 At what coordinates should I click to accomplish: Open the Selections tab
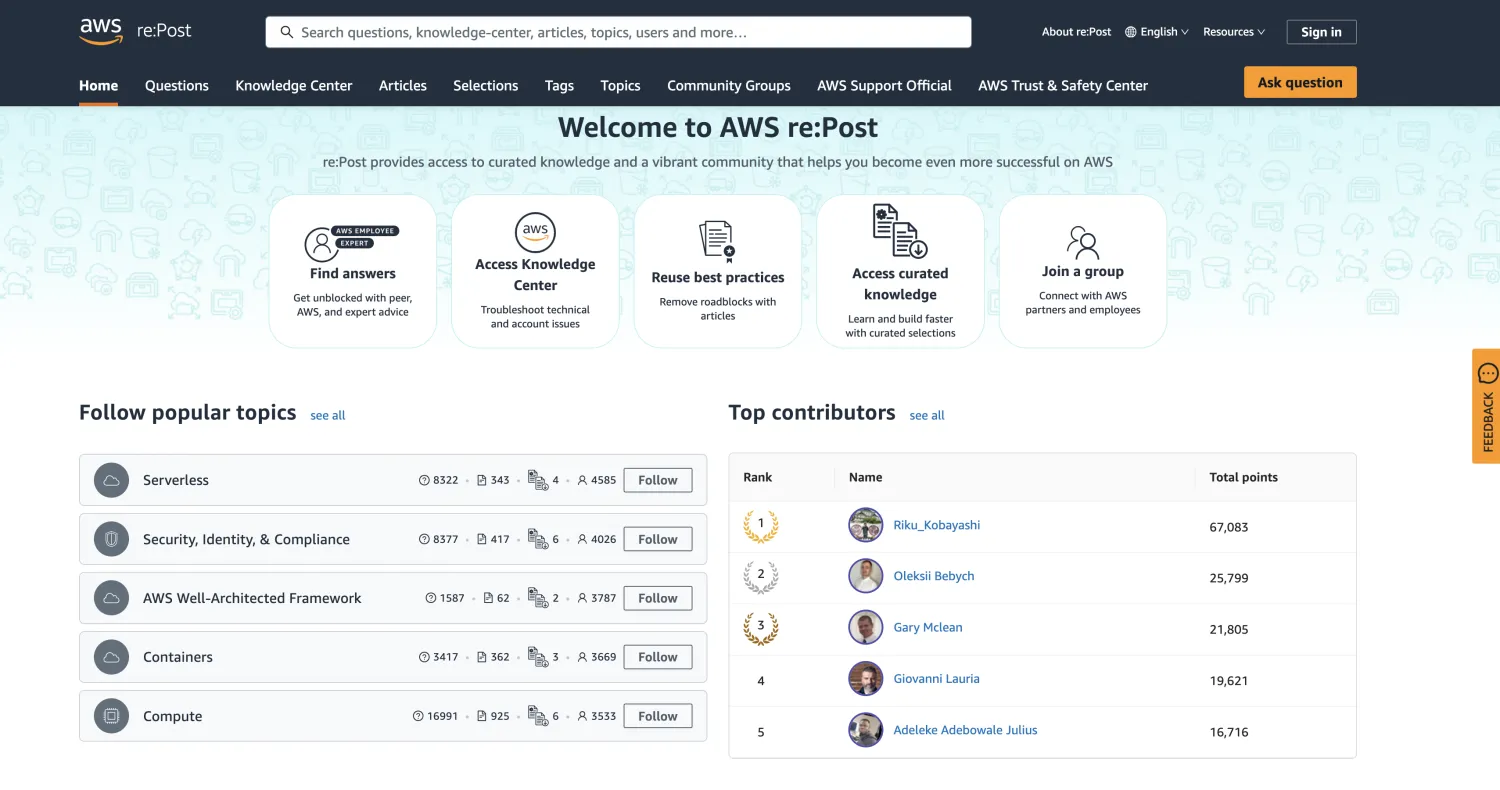tap(486, 86)
